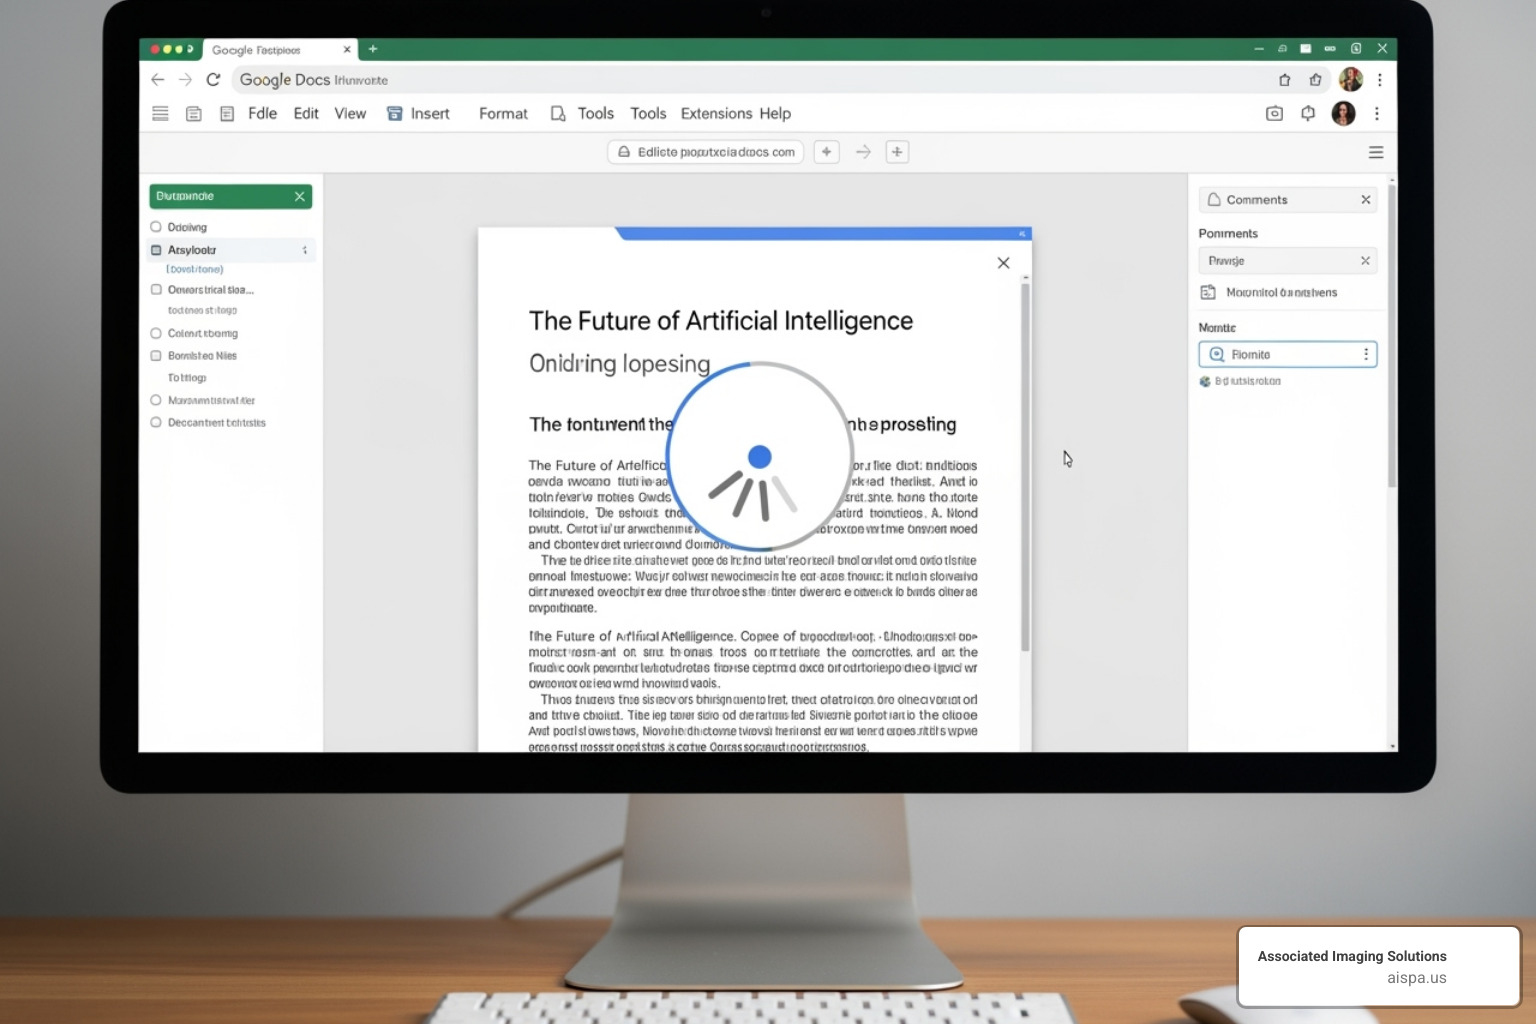Select the Decoantnert radio option
This screenshot has height=1024, width=1536.
point(156,423)
